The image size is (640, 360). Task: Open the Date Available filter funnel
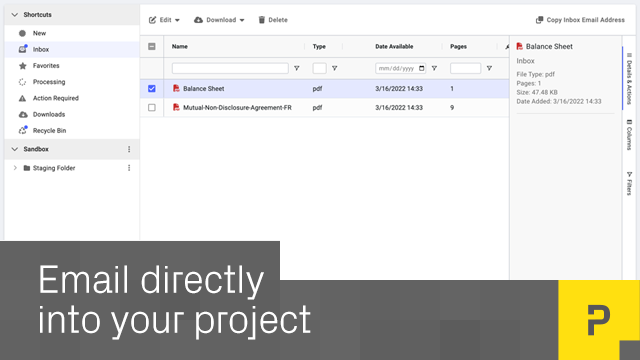click(434, 68)
